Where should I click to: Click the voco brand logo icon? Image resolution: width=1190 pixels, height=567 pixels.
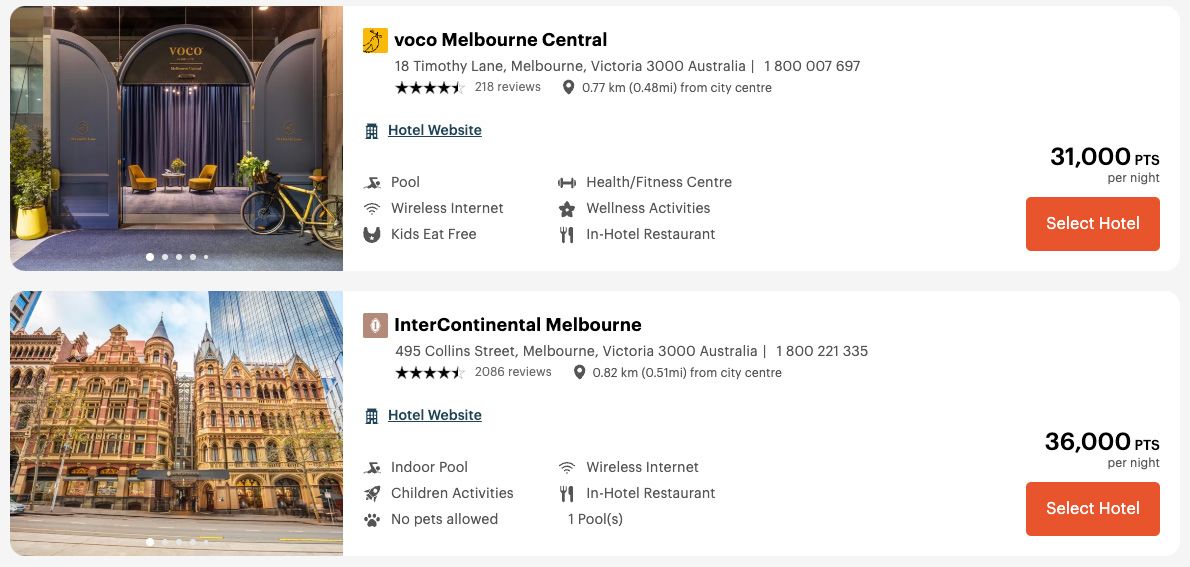pyautogui.click(x=375, y=40)
